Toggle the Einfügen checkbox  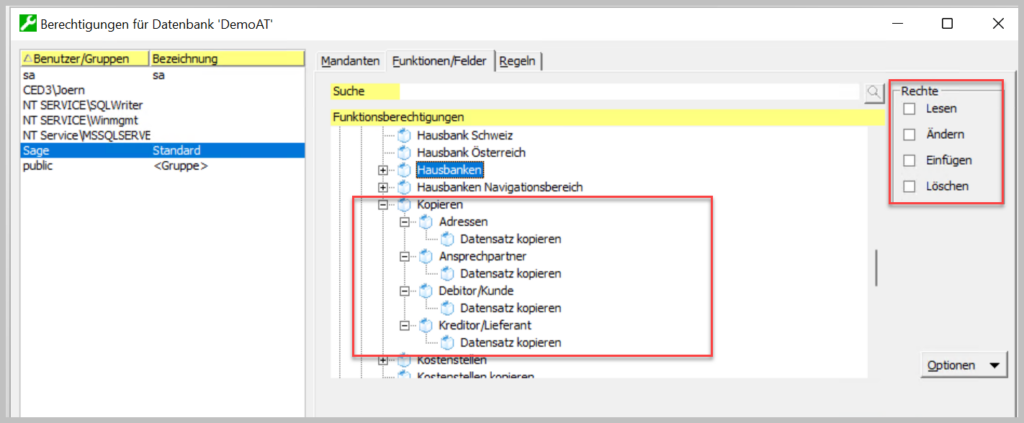tap(909, 160)
